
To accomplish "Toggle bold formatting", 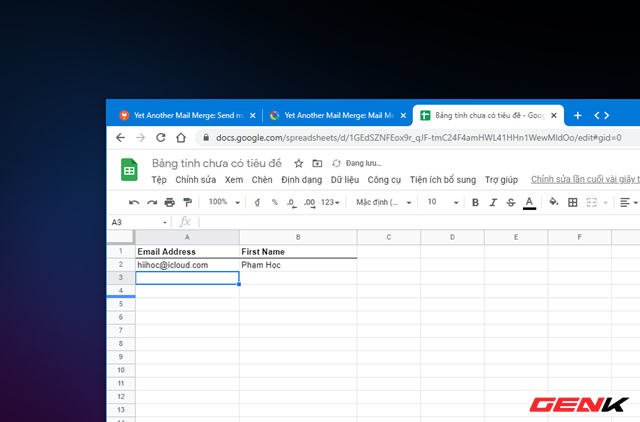I will pyautogui.click(x=475, y=202).
